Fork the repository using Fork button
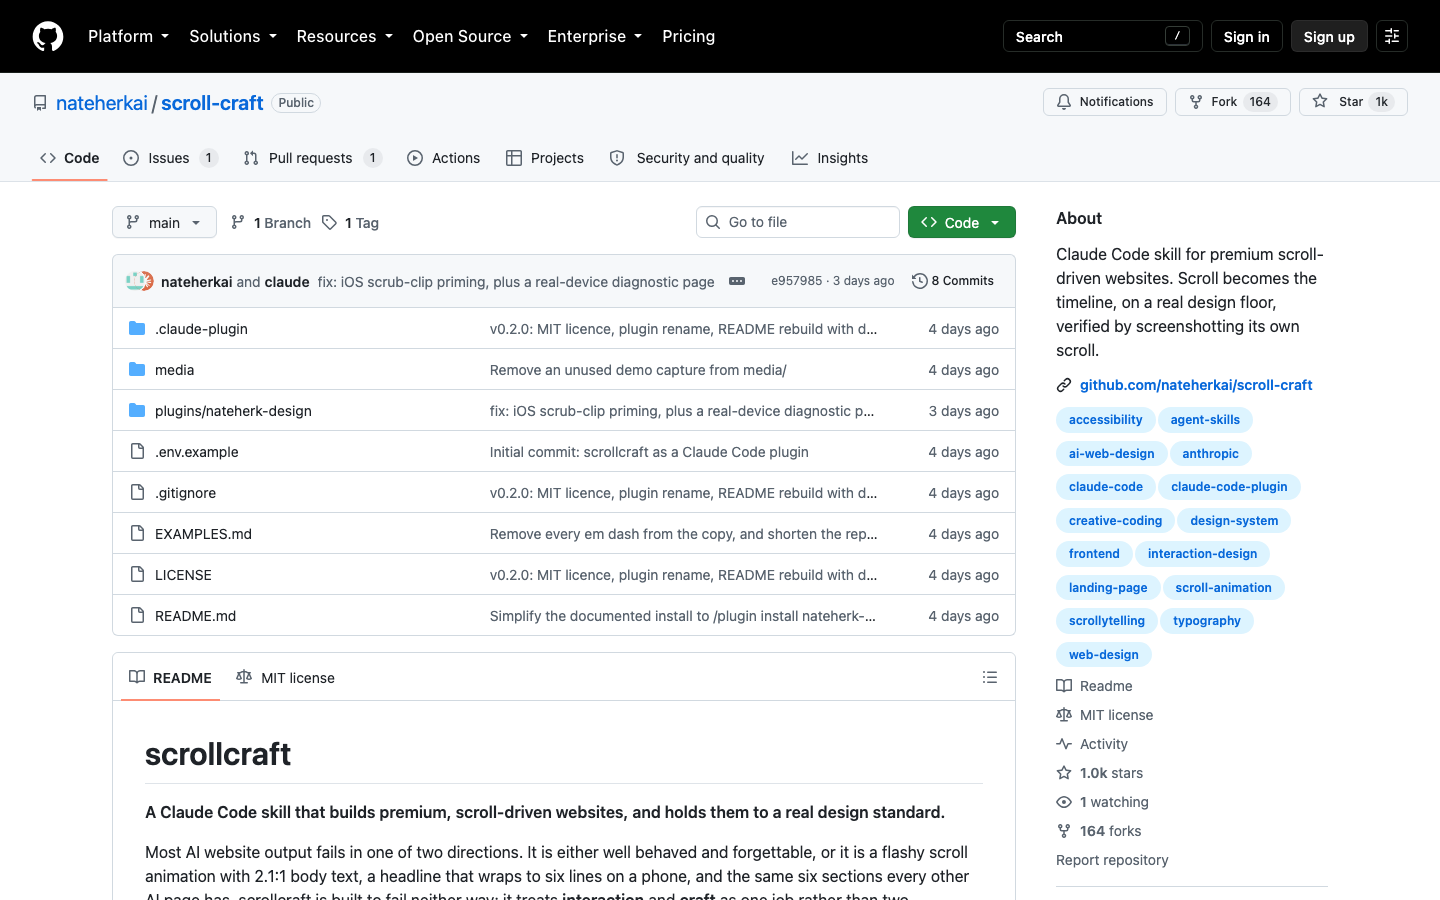Screen dimensions: 1440x900 click(1232, 102)
